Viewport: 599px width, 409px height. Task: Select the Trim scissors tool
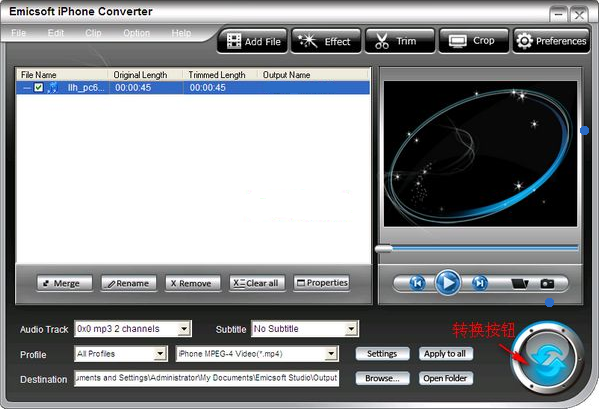[400, 41]
